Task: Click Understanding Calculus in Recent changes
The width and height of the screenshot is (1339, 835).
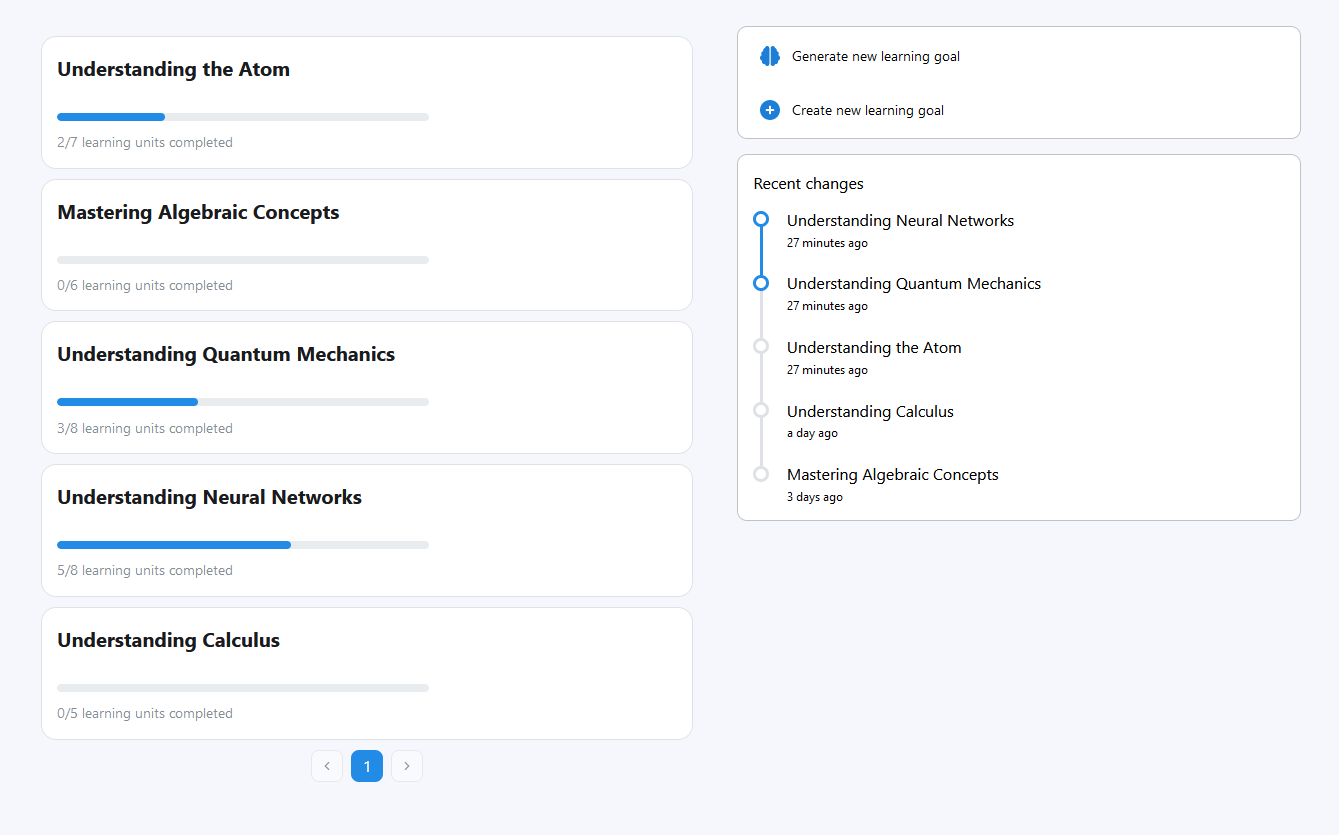Action: click(870, 412)
